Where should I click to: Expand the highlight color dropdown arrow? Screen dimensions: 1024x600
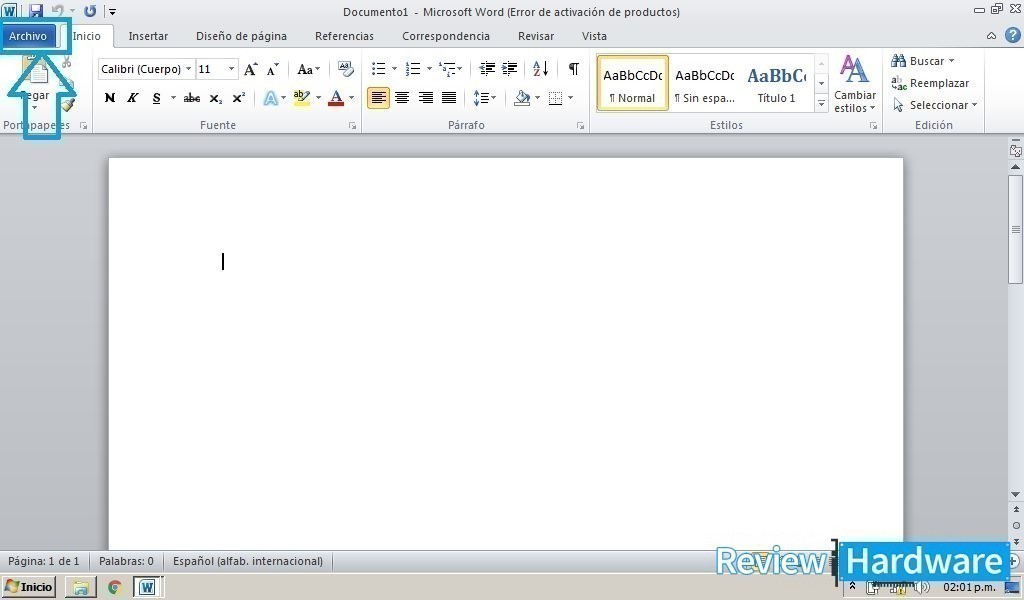pos(318,98)
